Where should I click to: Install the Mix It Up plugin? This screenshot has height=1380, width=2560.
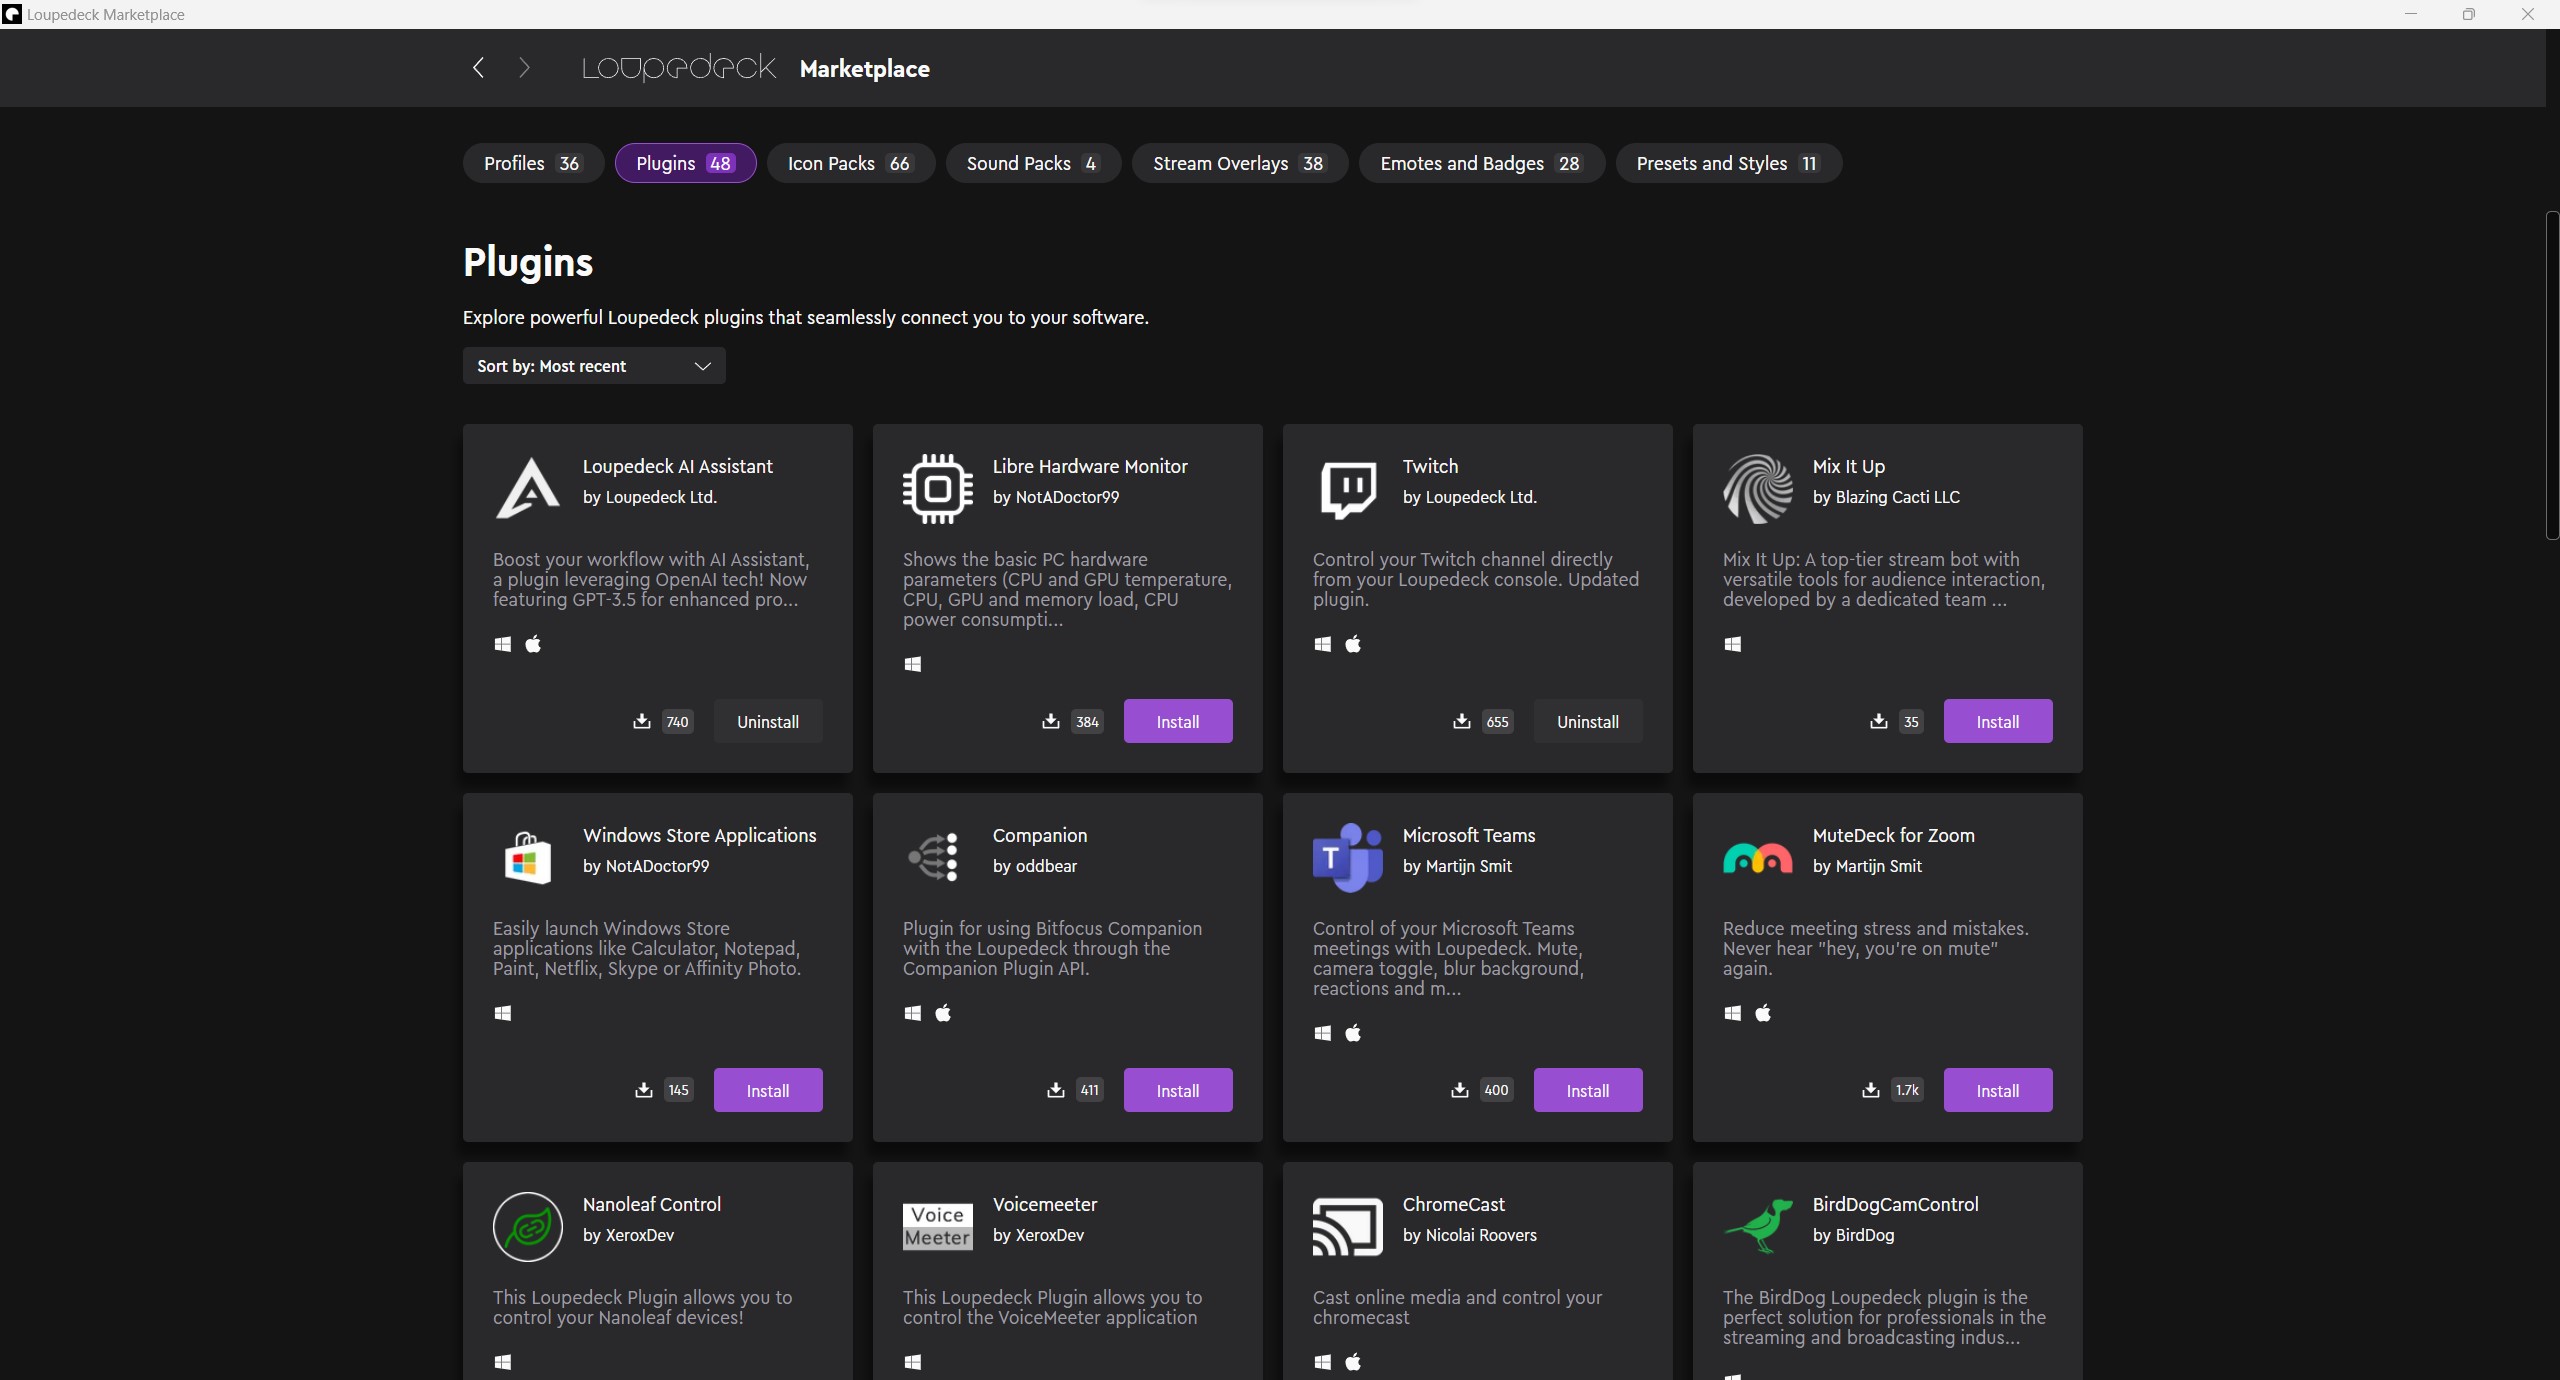[x=1998, y=721]
